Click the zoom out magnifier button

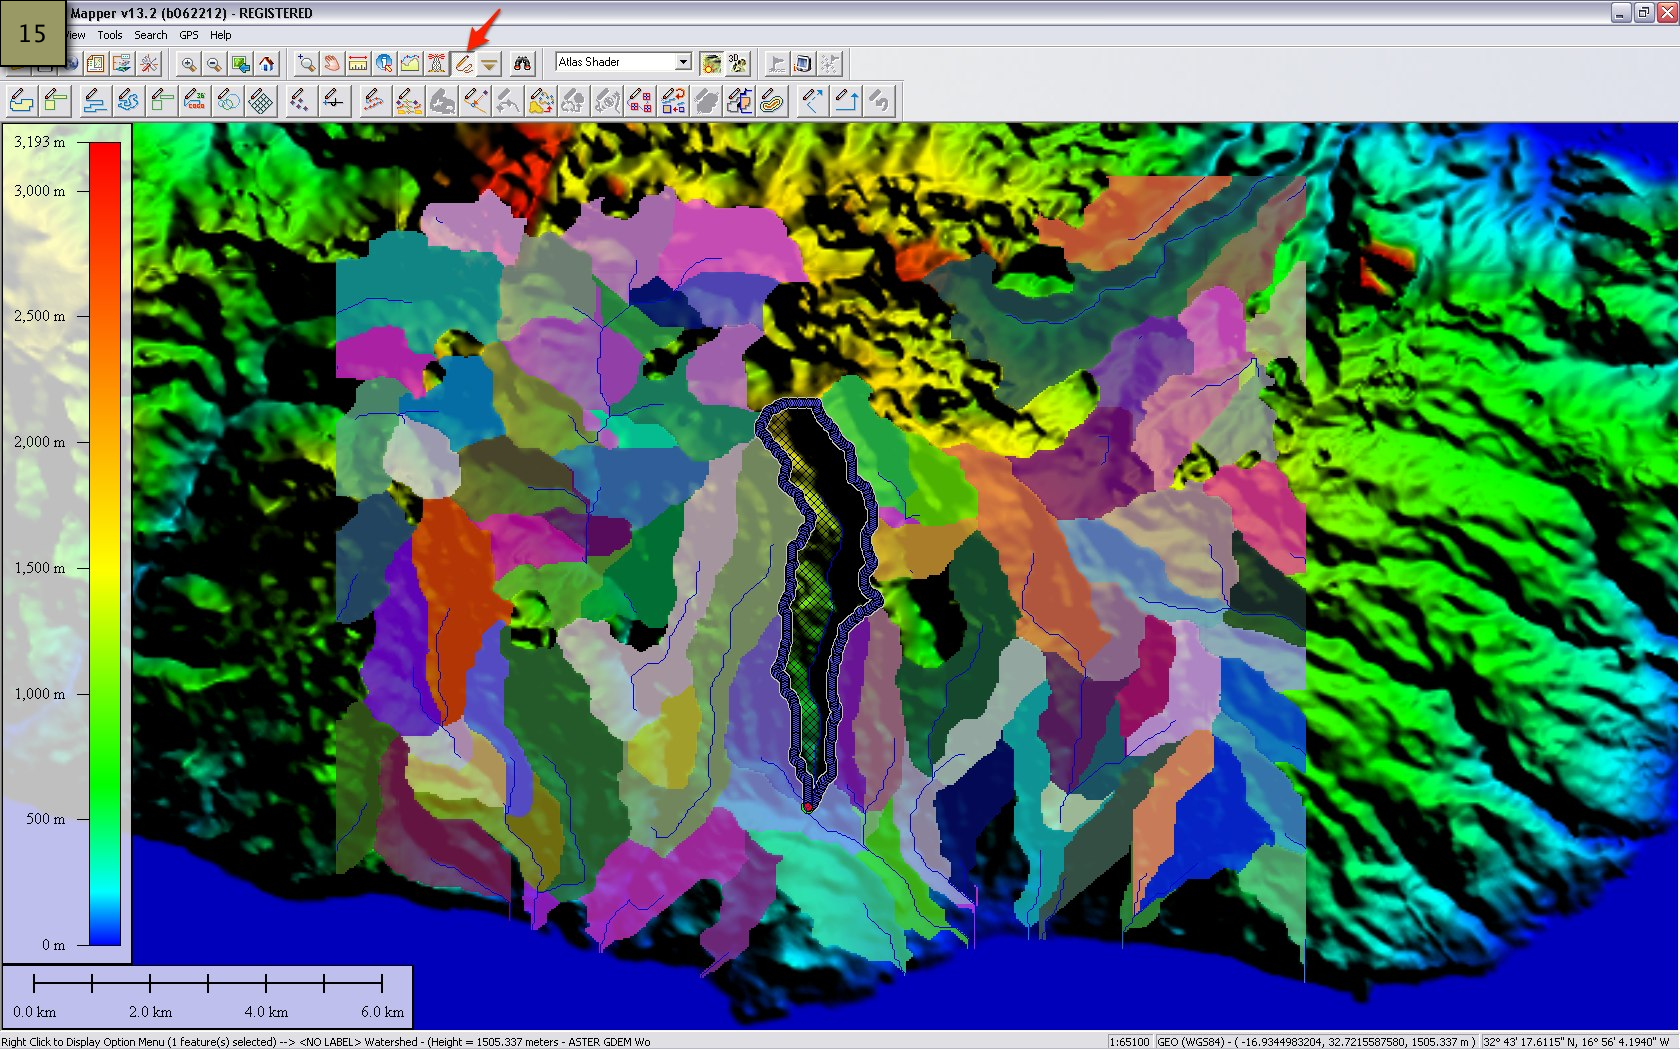point(214,64)
